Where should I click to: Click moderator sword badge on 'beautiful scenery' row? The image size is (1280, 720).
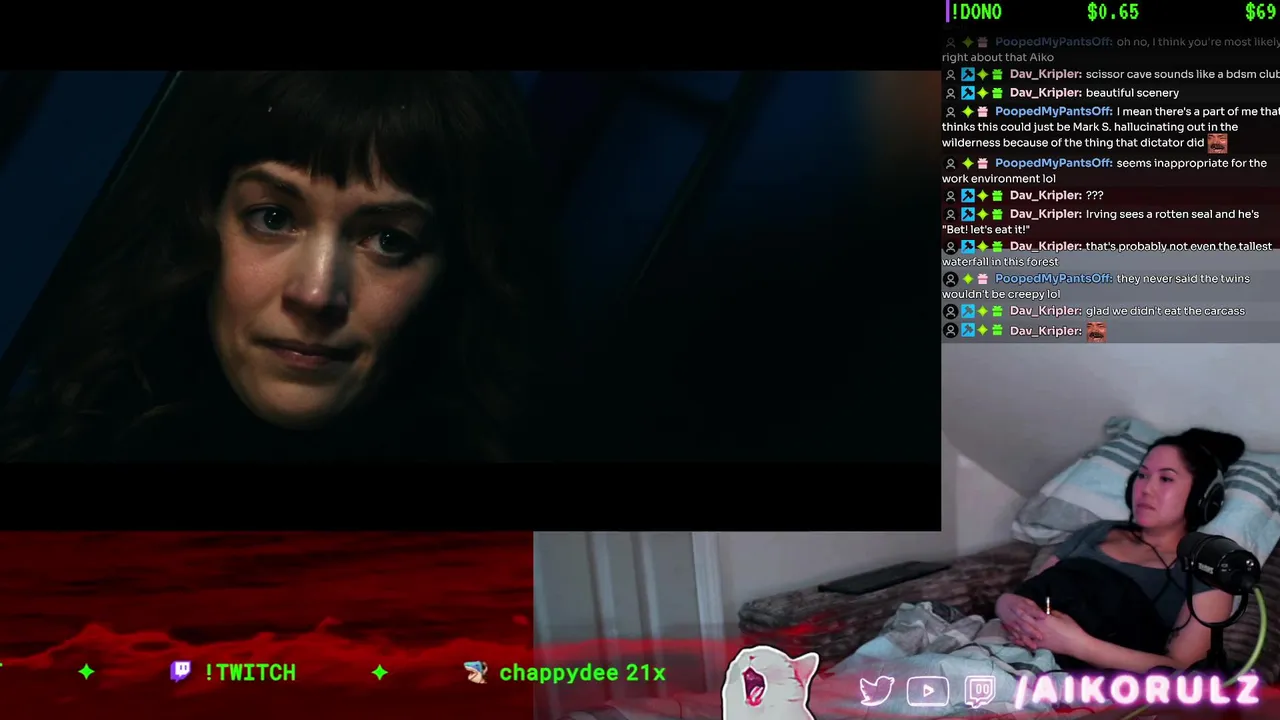[967, 93]
